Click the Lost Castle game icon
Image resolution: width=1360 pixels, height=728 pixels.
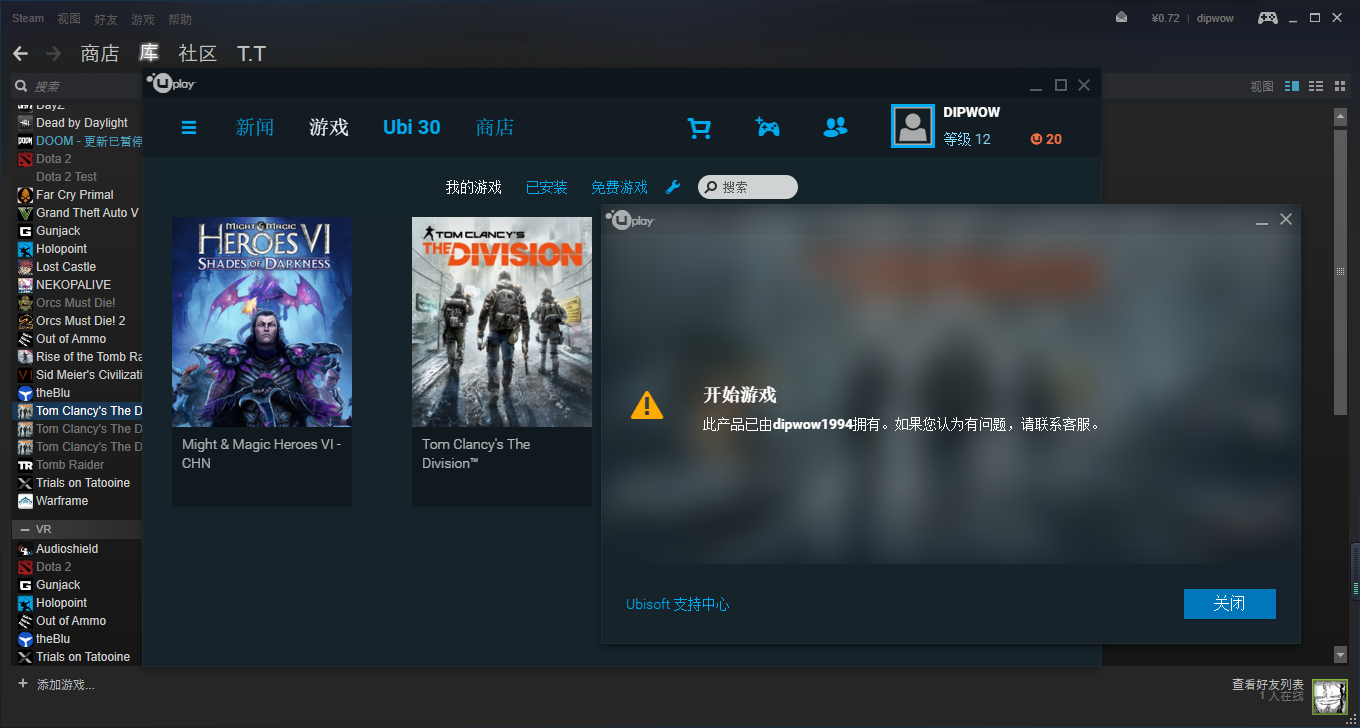25,267
